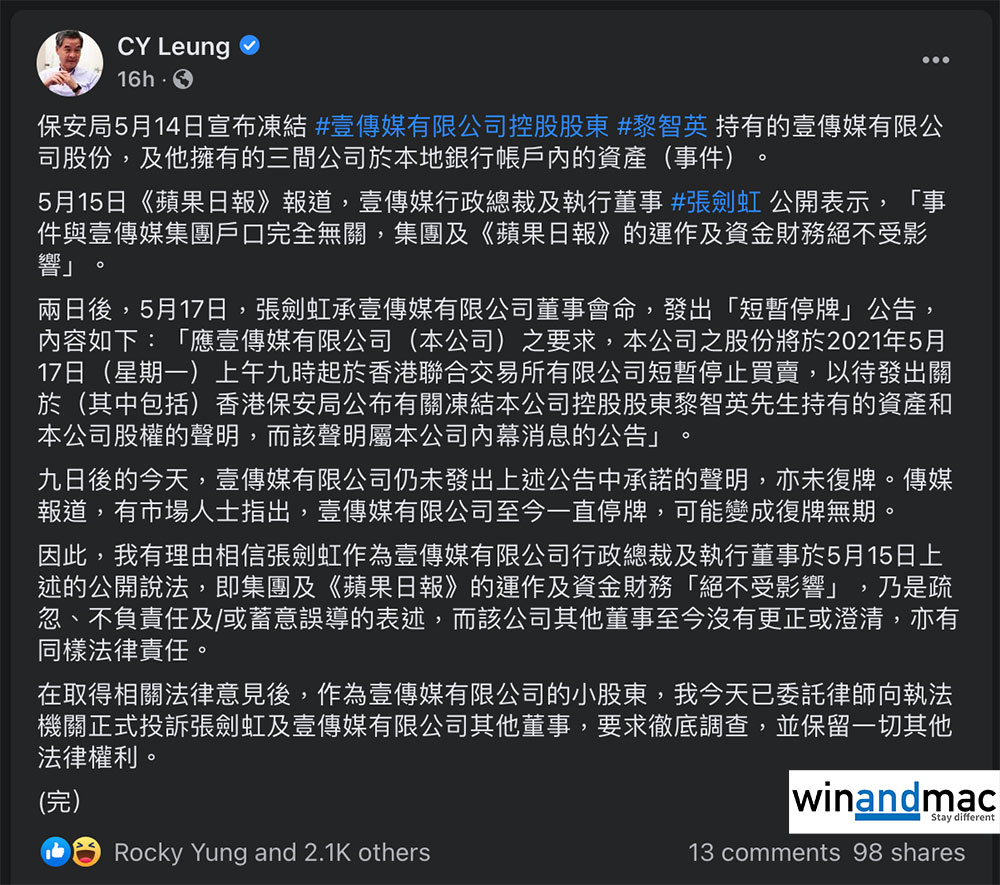Open the CY Leung profile name link
The width and height of the screenshot is (1000, 885).
click(173, 46)
